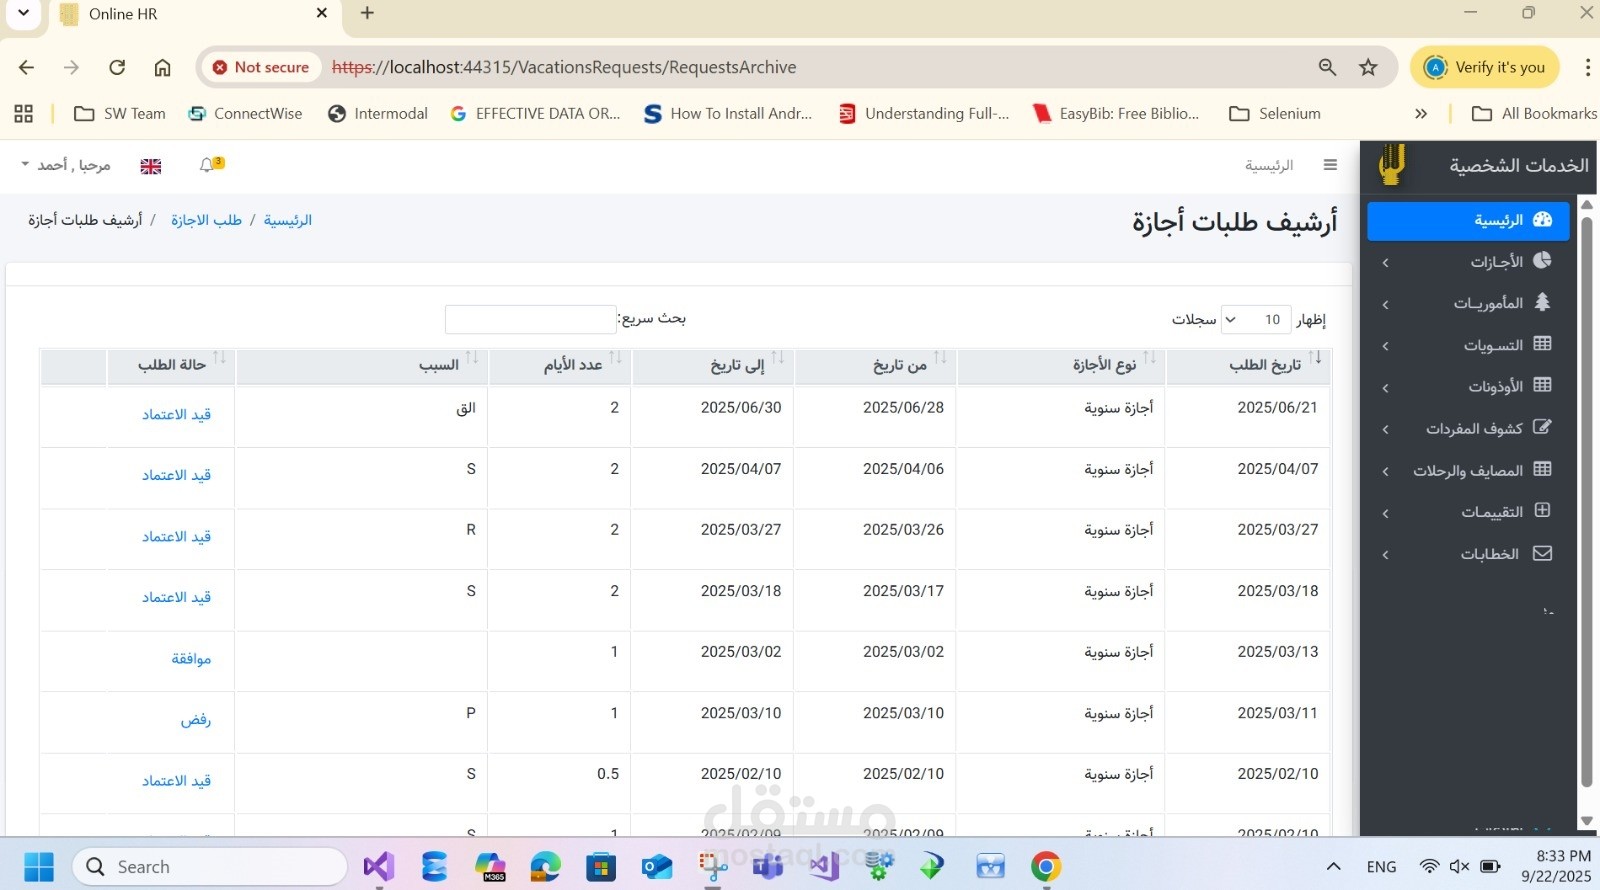The image size is (1600, 890).
Task: Expand the الأجازات sidebar menu
Action: [1385, 262]
